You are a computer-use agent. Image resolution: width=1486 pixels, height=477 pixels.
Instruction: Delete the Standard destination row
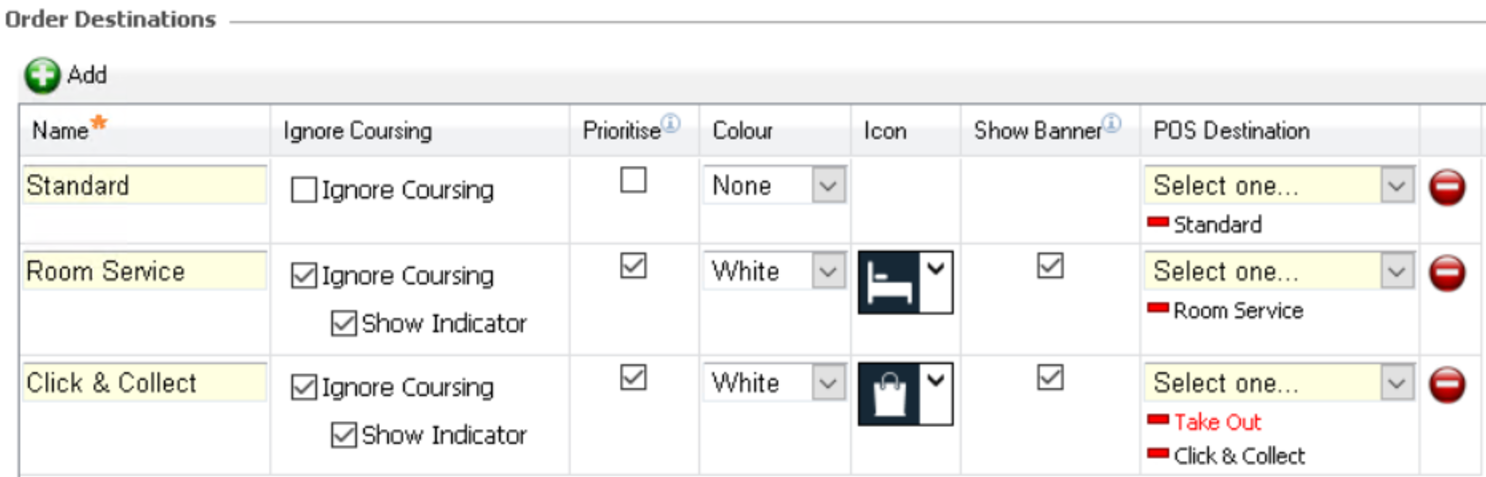coord(1447,187)
